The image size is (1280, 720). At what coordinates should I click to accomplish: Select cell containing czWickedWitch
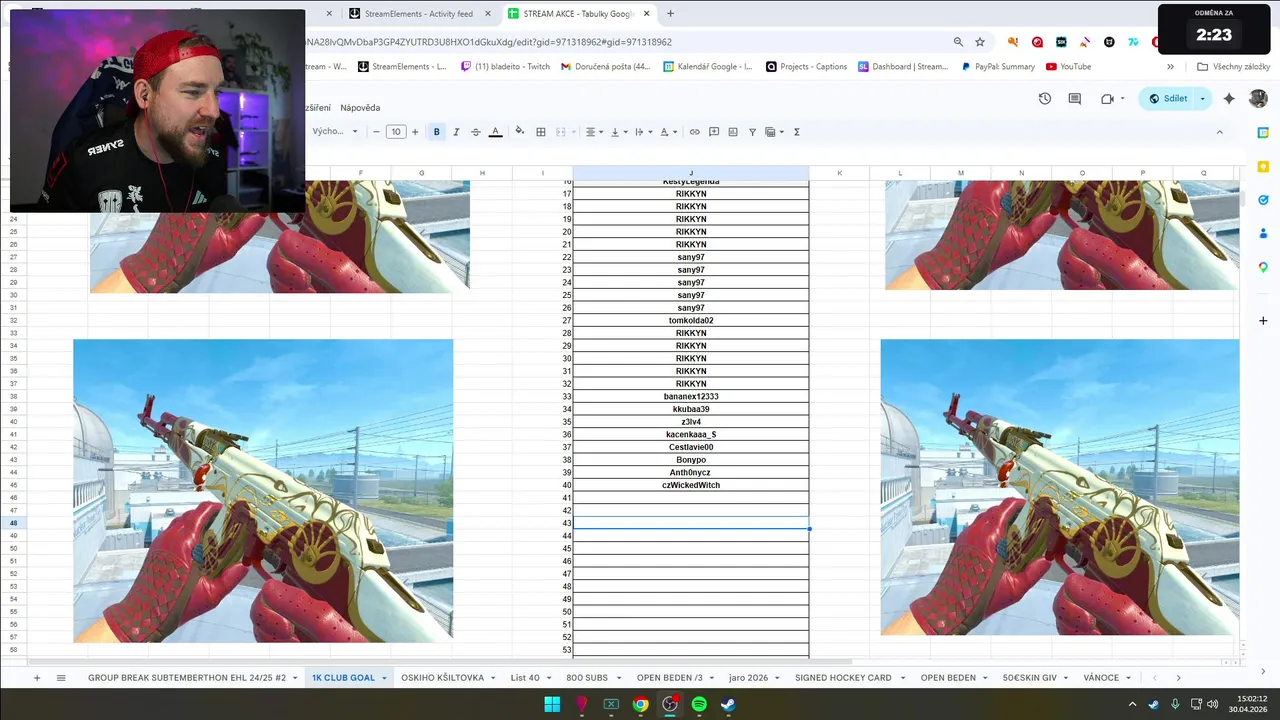[x=691, y=485]
